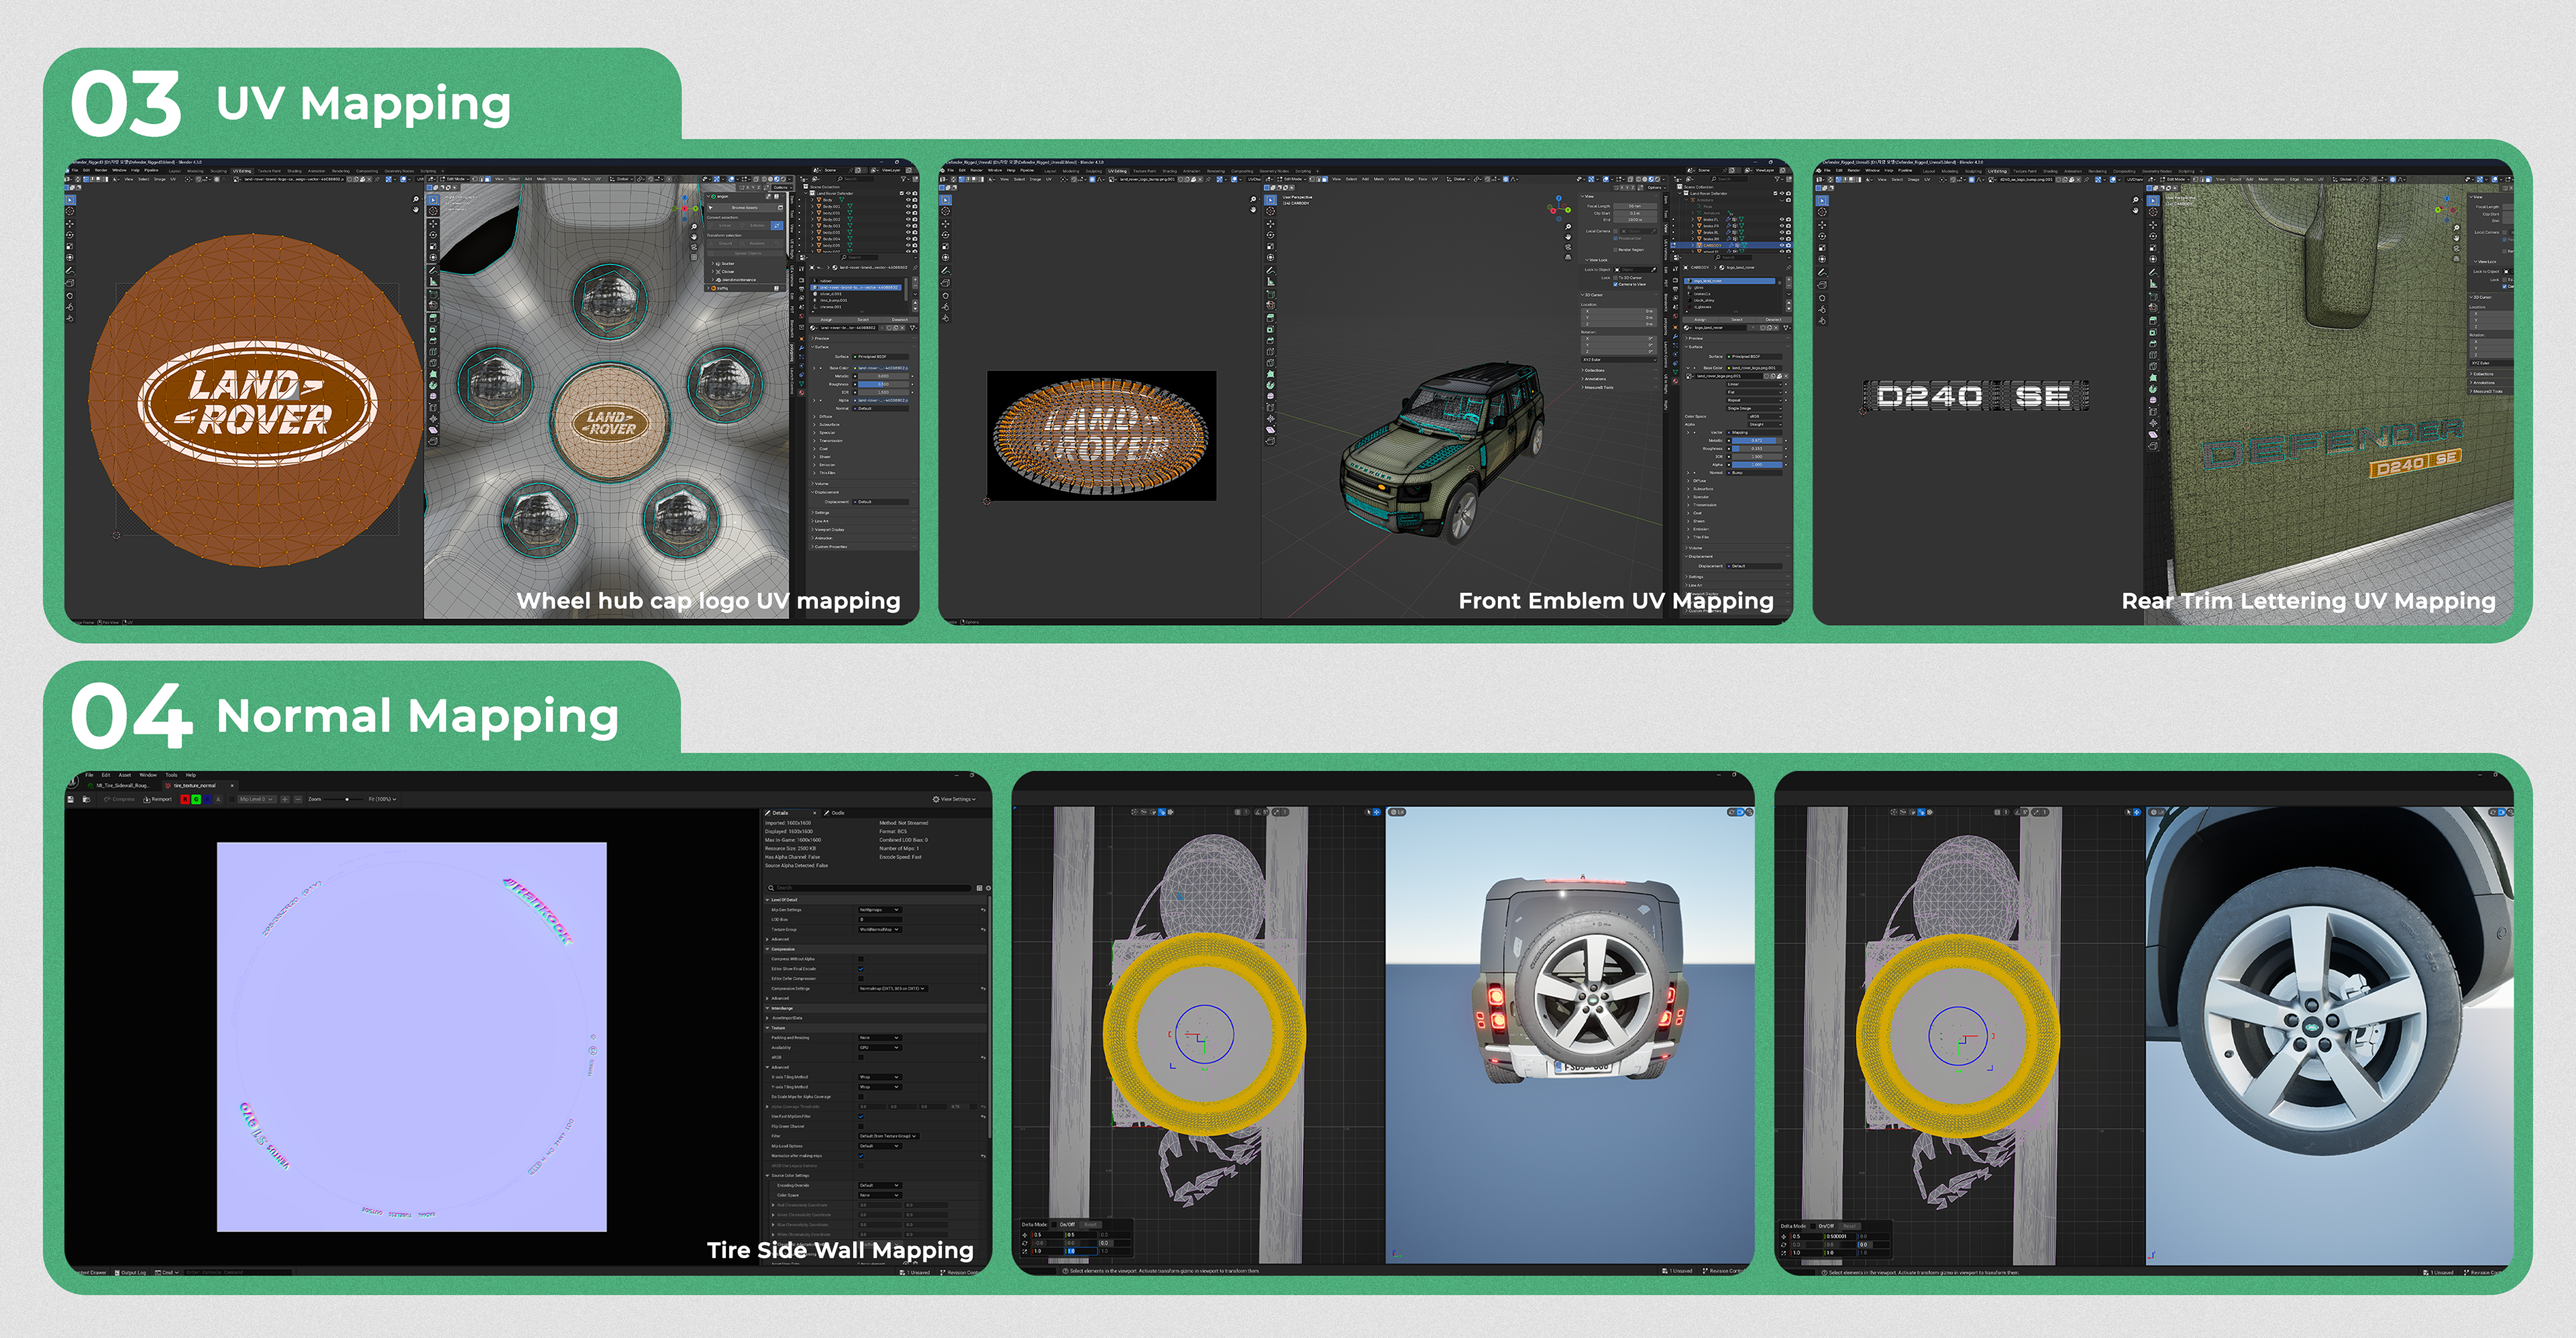The image size is (2576, 1338).
Task: Click the save icon in the texture editor toolbar
Action: coord(71,799)
